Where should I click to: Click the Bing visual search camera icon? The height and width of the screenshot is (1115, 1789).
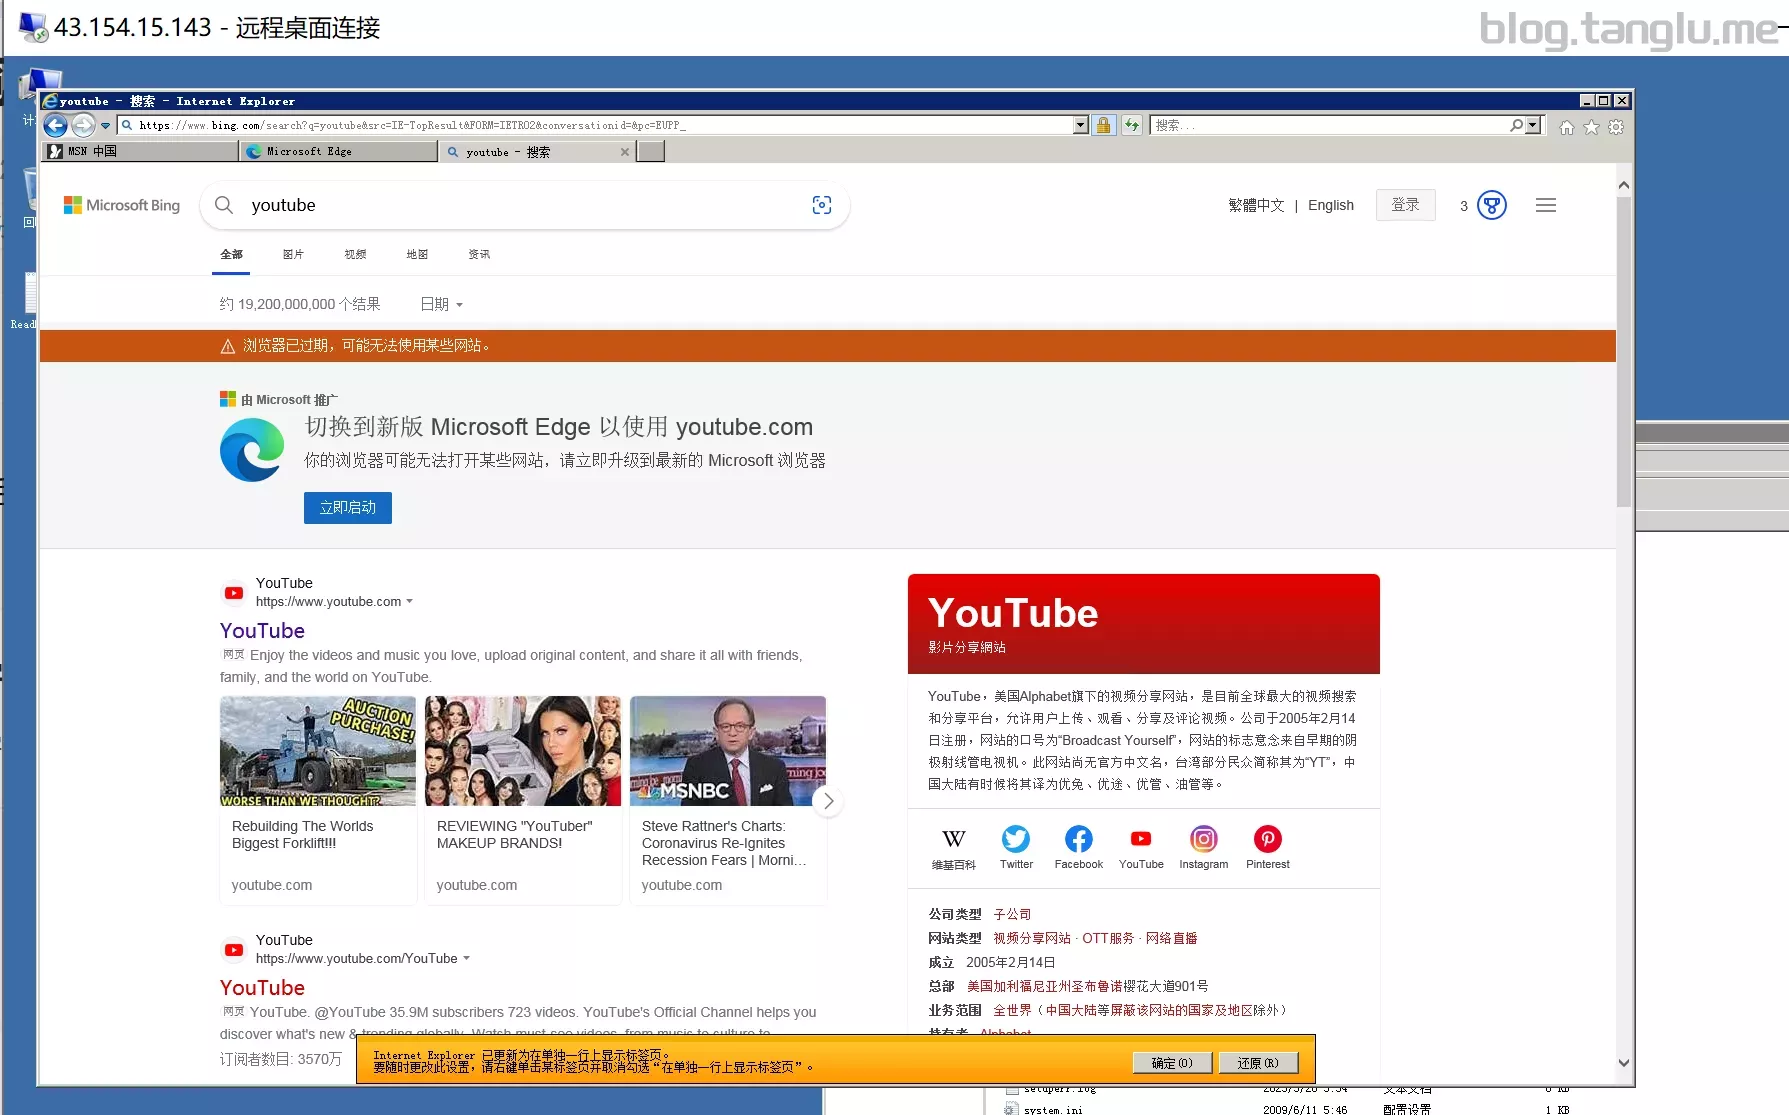[x=822, y=205]
